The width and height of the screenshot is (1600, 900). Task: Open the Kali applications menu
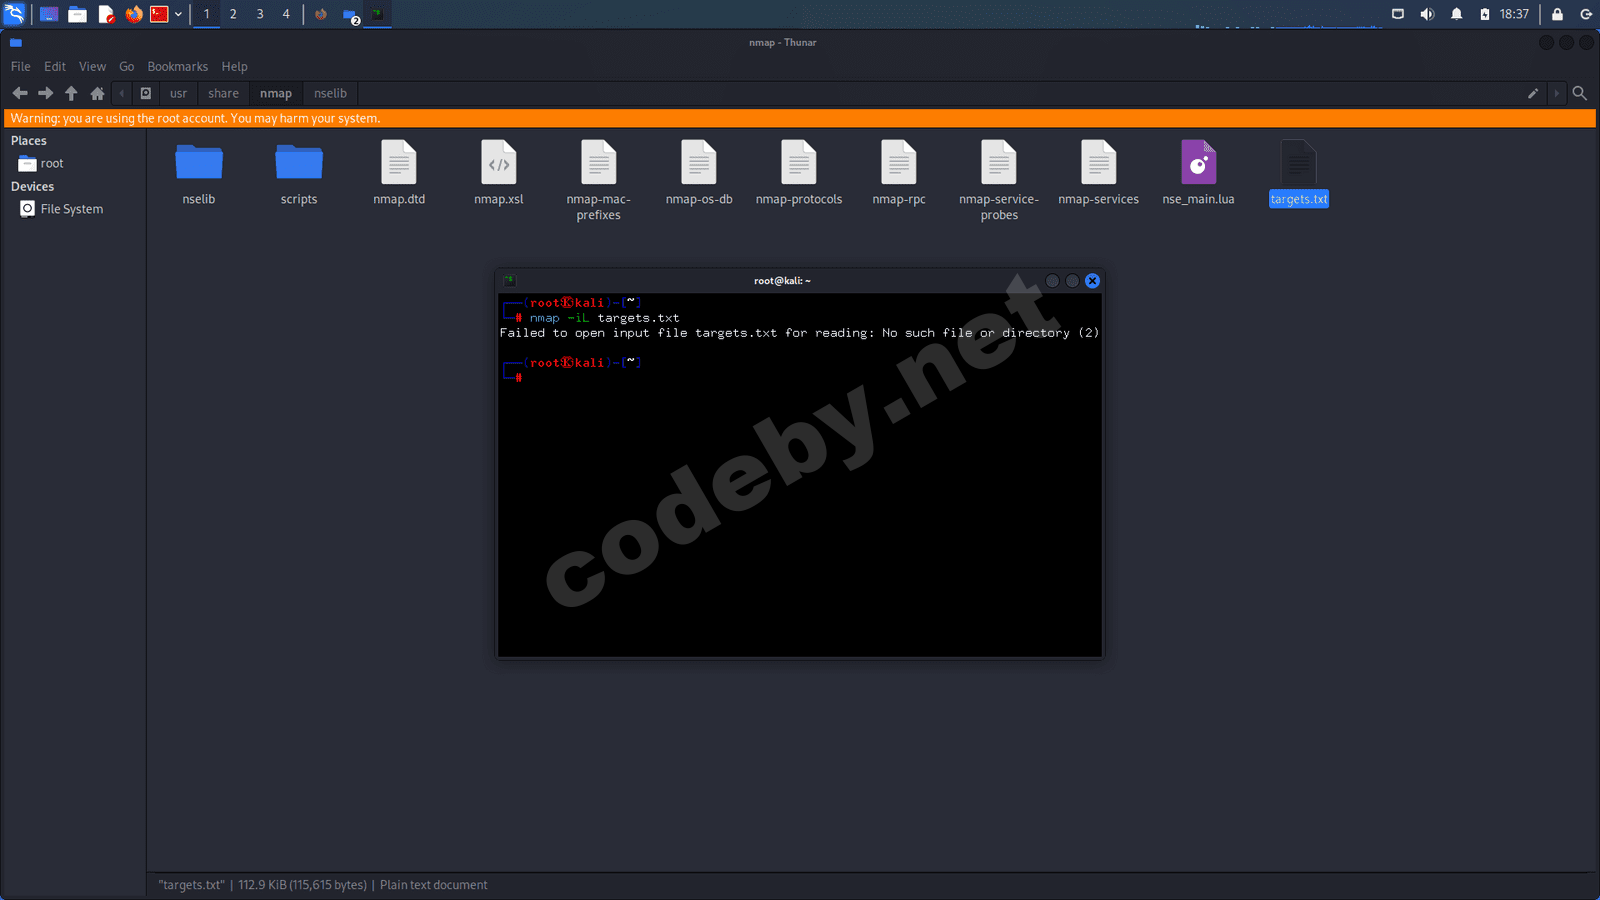14,14
